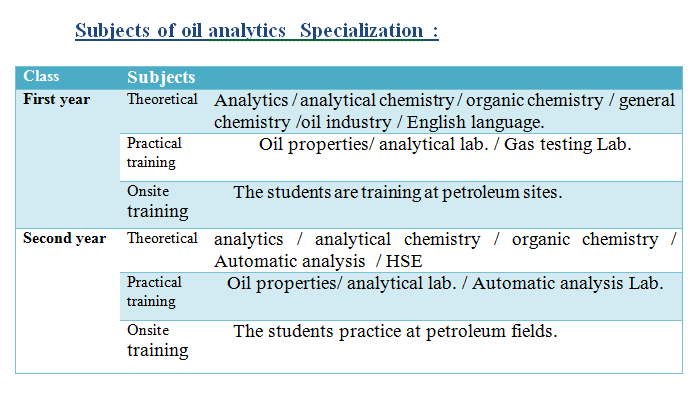Click 'The students are training at petroleum sites.'
699x397 pixels.
click(x=398, y=192)
